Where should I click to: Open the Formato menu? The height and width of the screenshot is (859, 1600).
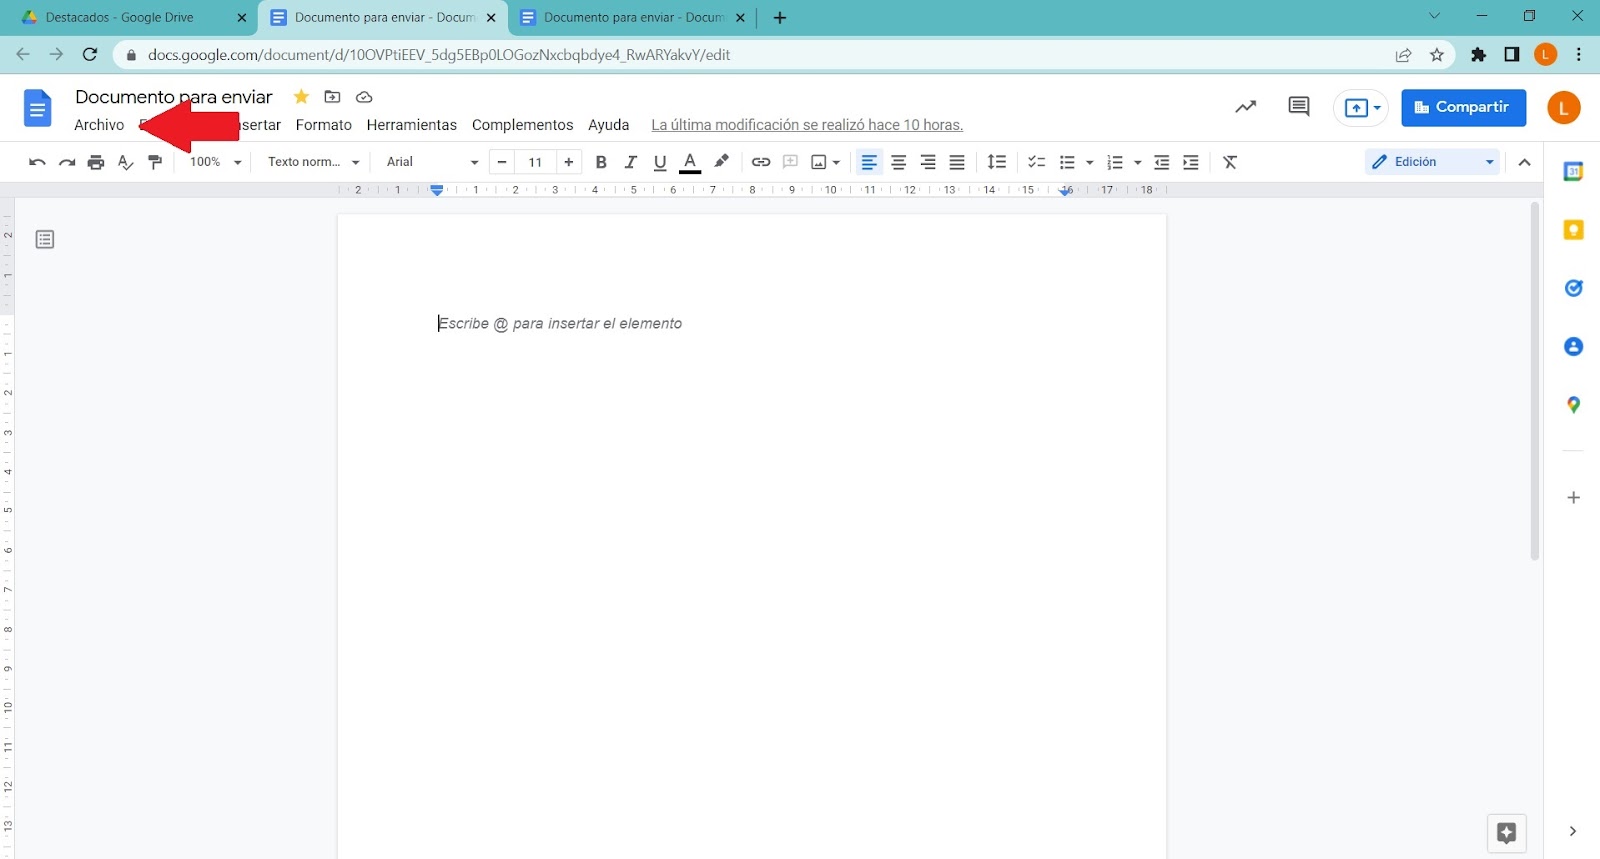click(x=324, y=125)
